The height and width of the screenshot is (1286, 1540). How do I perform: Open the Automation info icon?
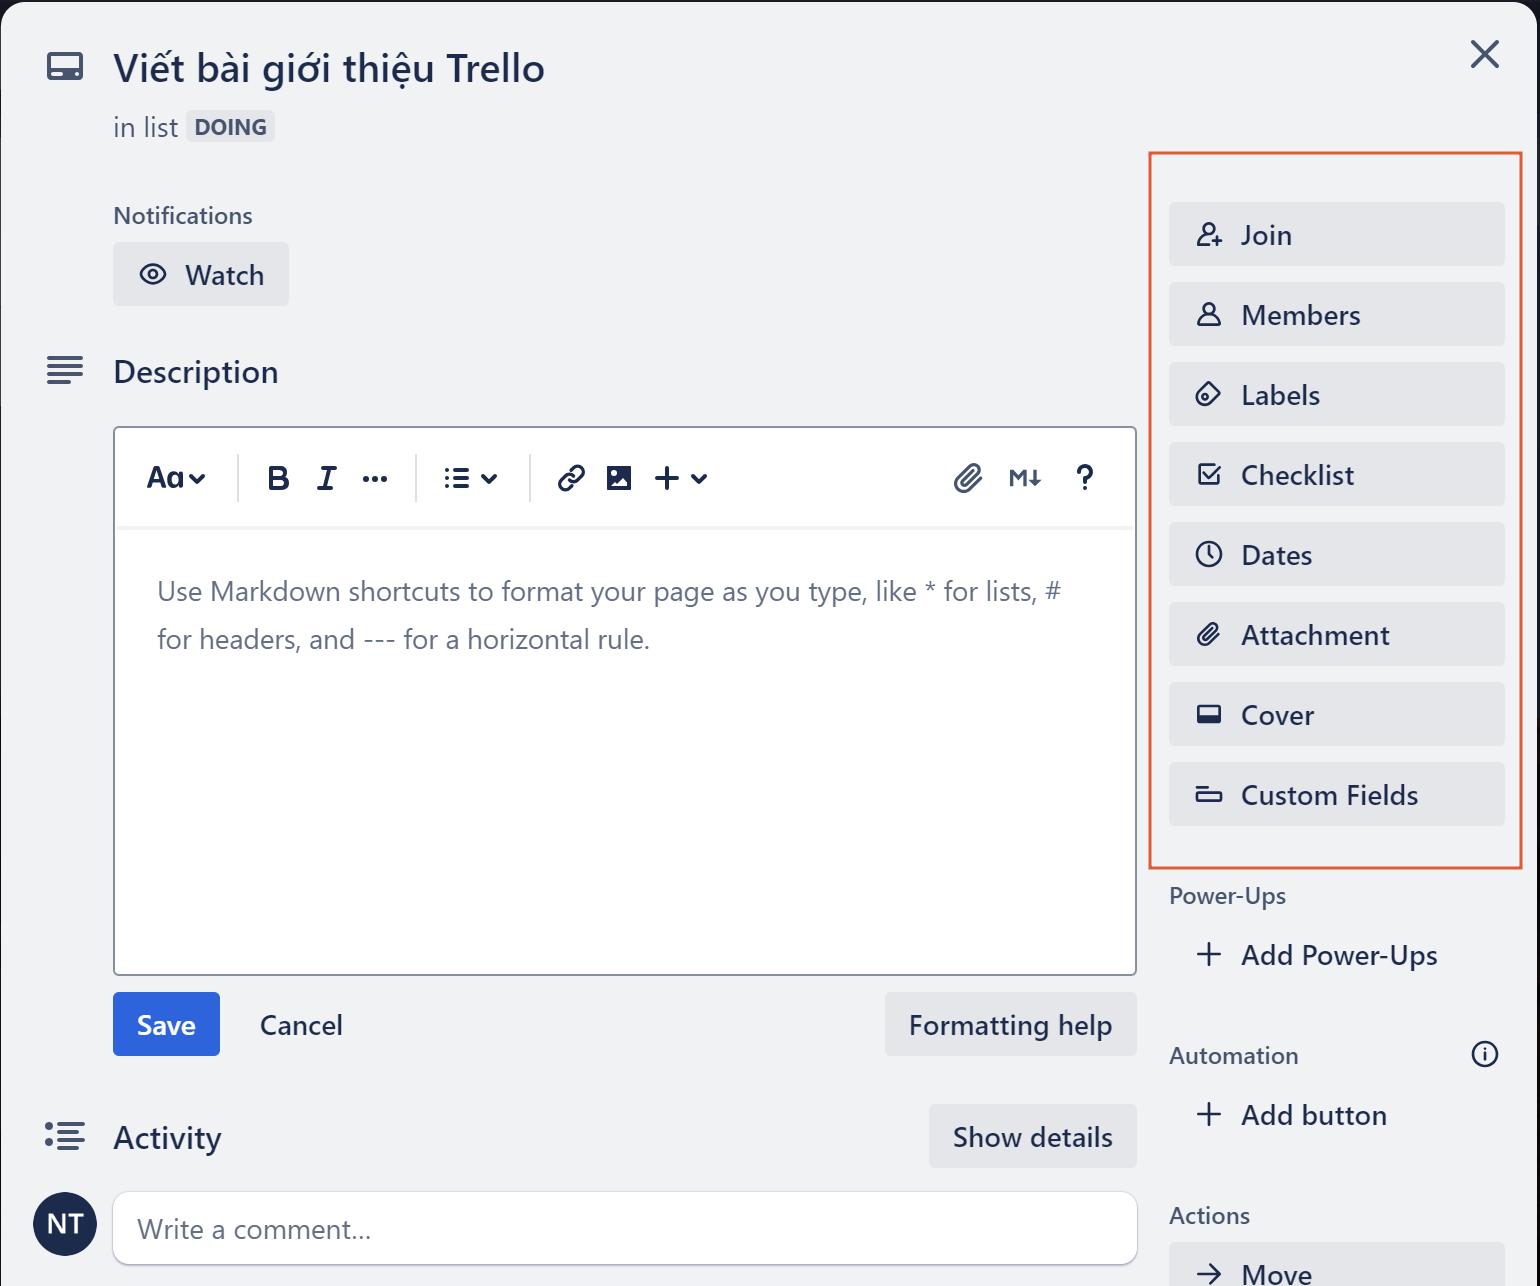pos(1485,1054)
